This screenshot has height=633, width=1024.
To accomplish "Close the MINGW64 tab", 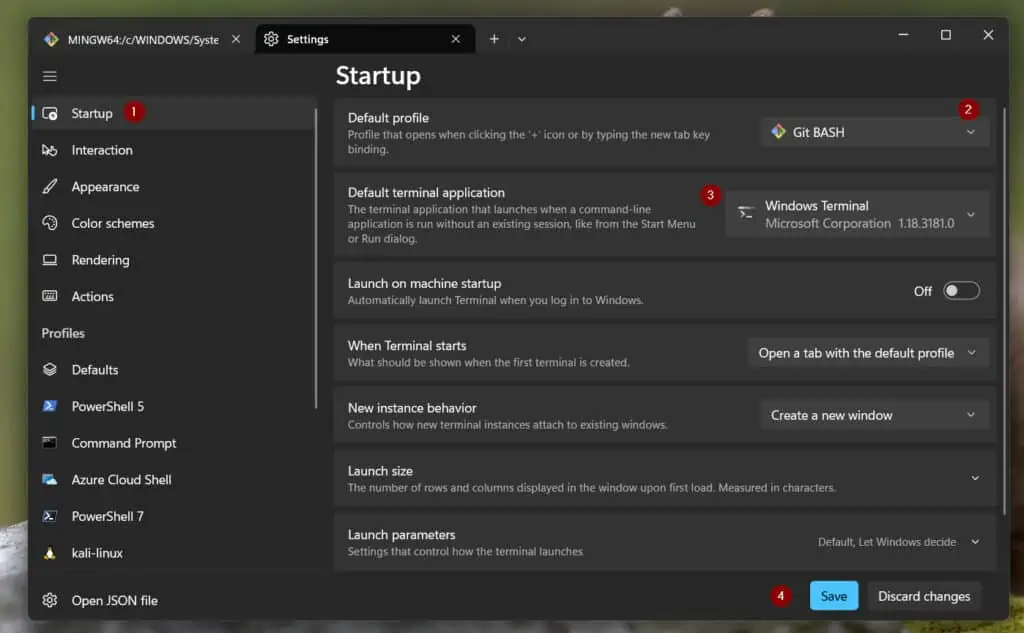I will [x=236, y=39].
